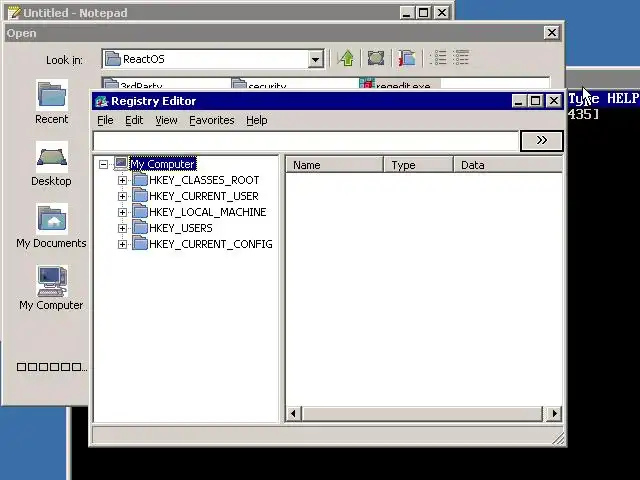
Task: Click the desktop view icon in Open dialog toolbar
Action: tap(376, 58)
